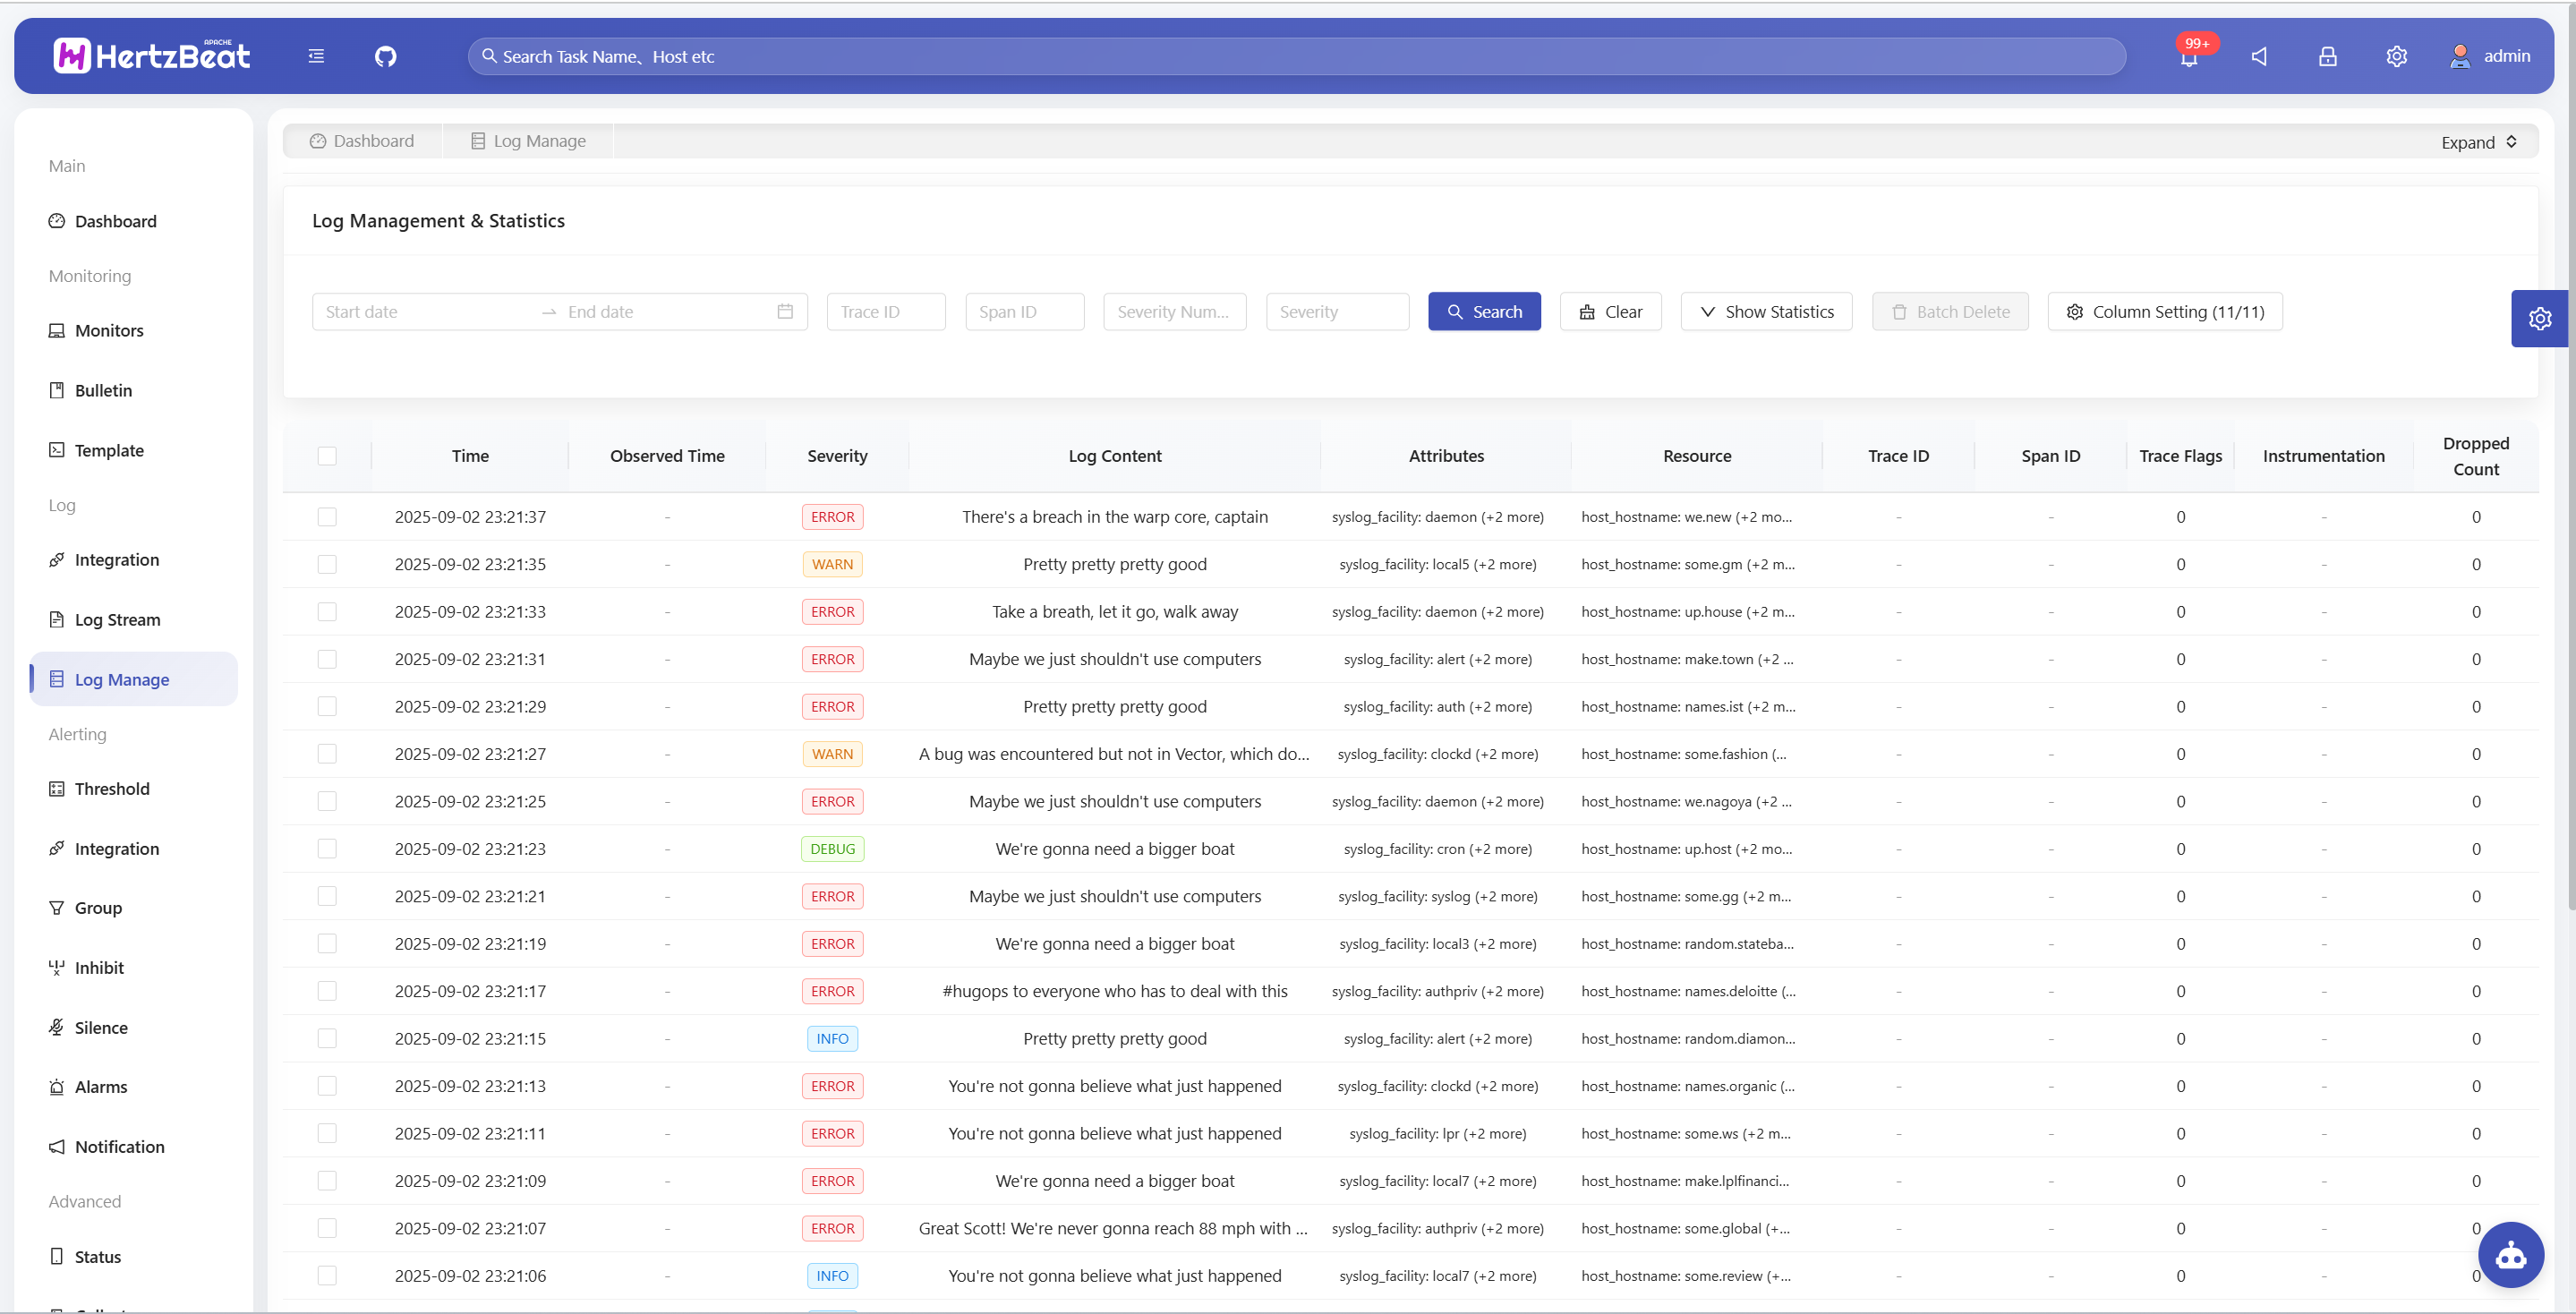Check the 23:21:37 log row checkbox

(327, 517)
